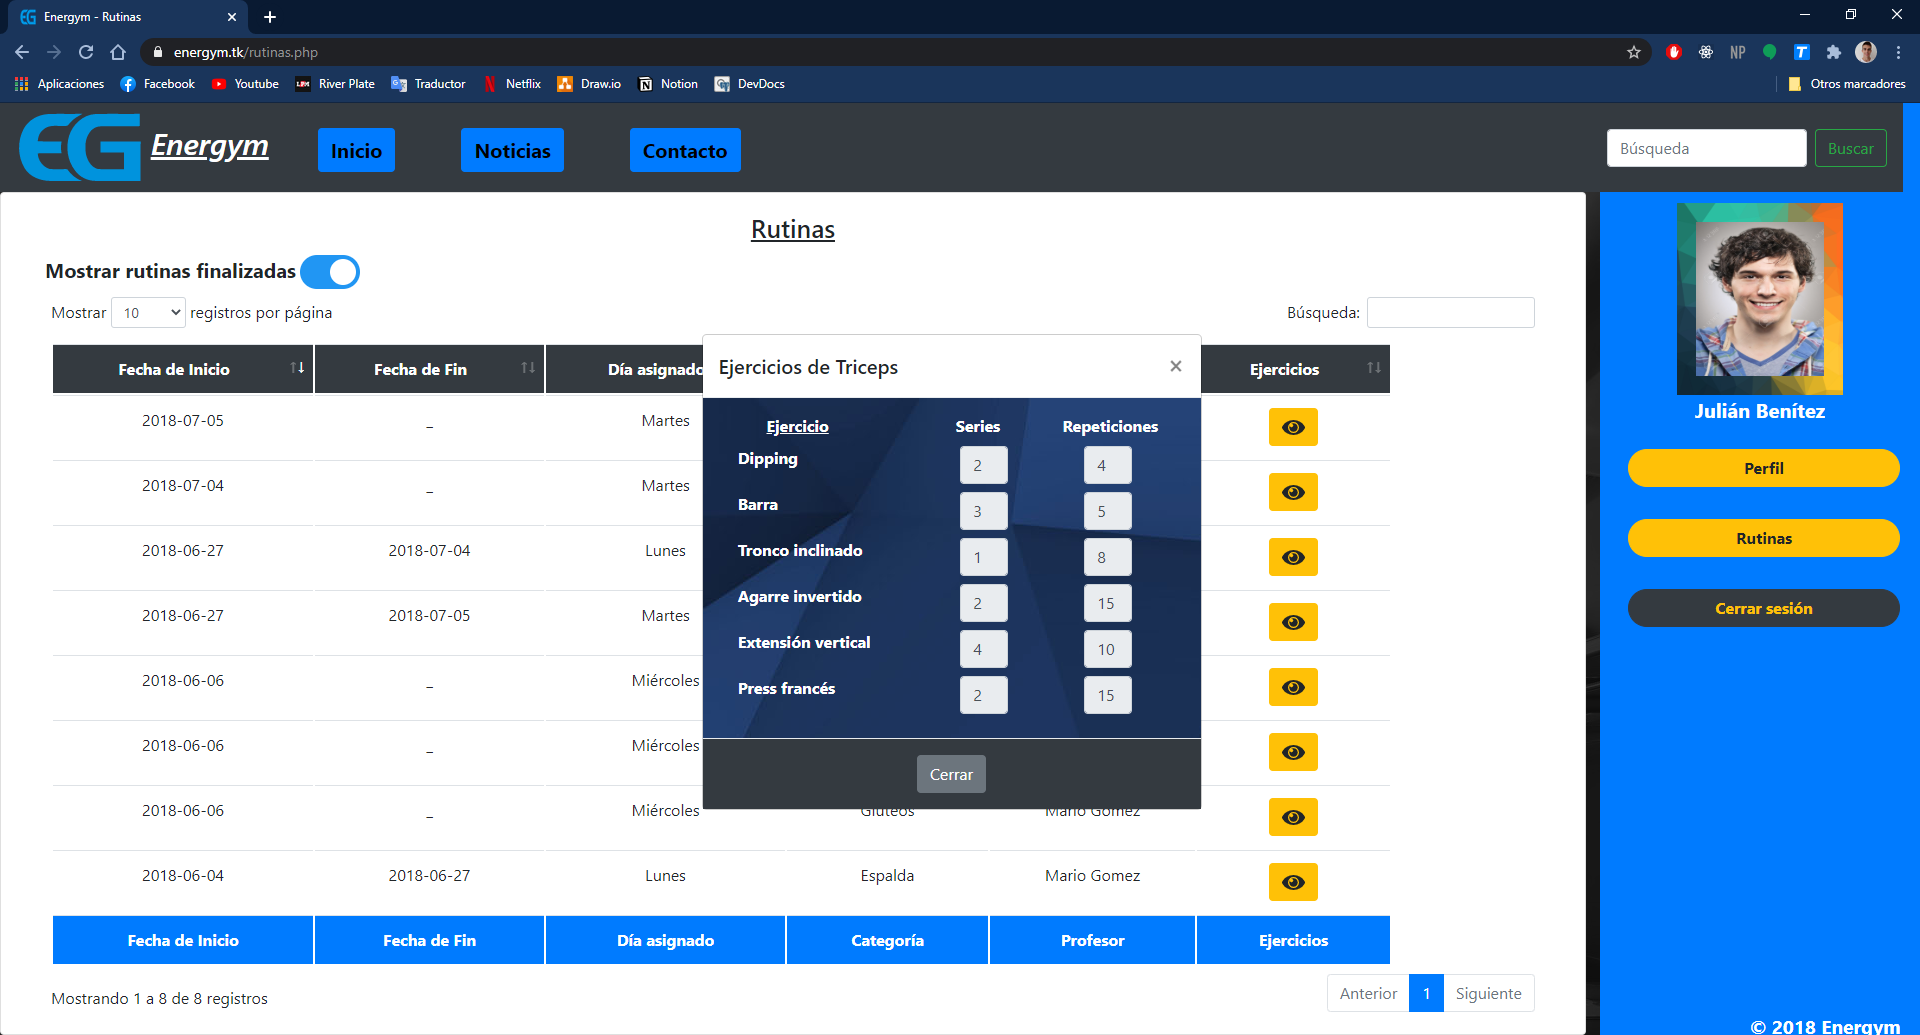Screen dimensions: 1920x1035
Task: Open Rutinas from the sidebar
Action: (x=1763, y=538)
